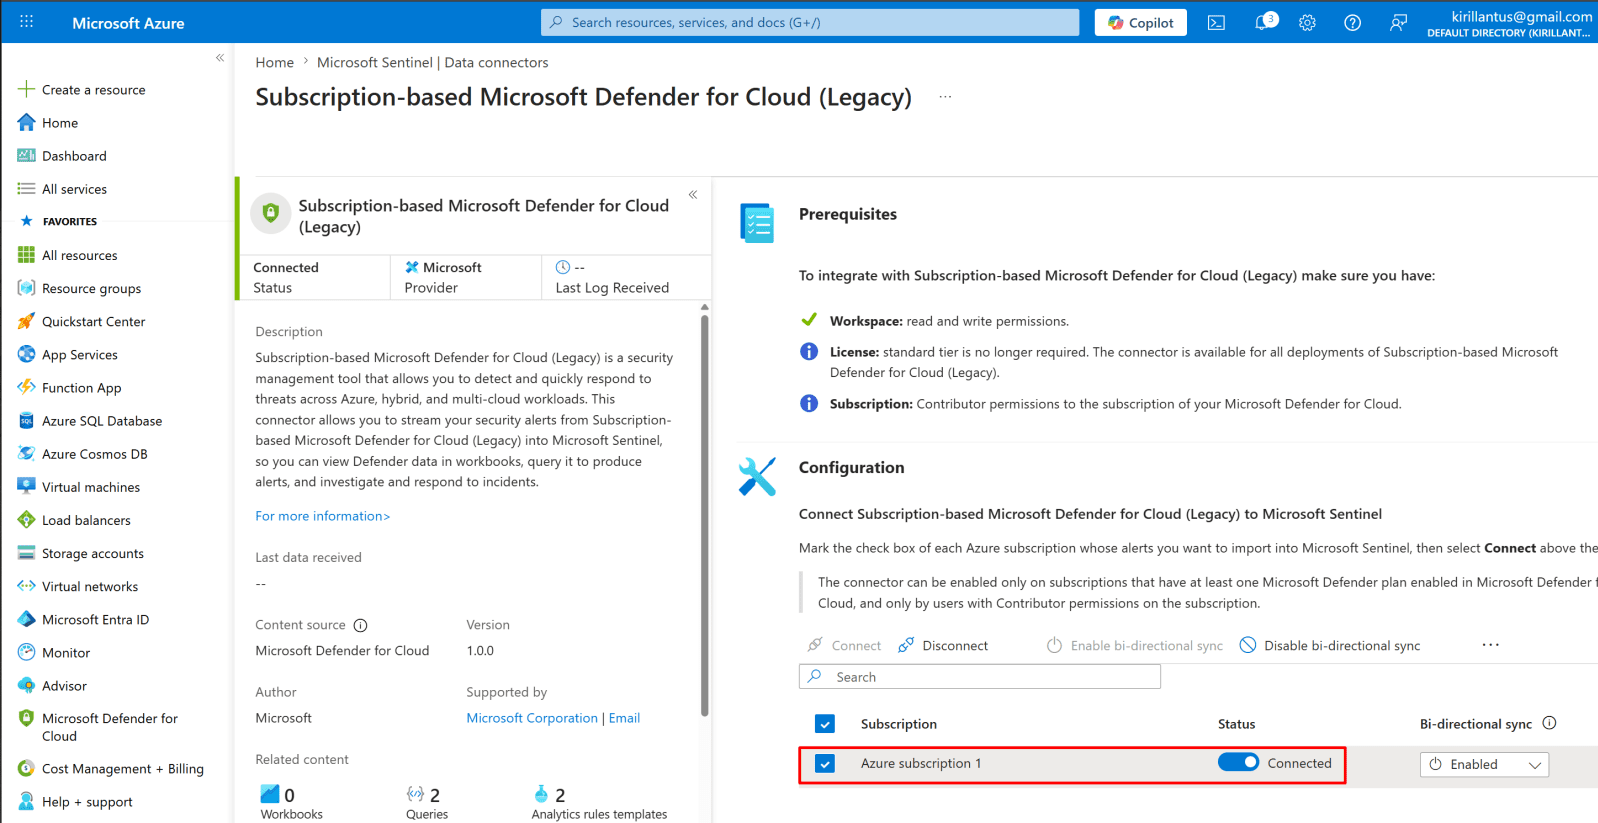Click the Email support link

(x=624, y=718)
